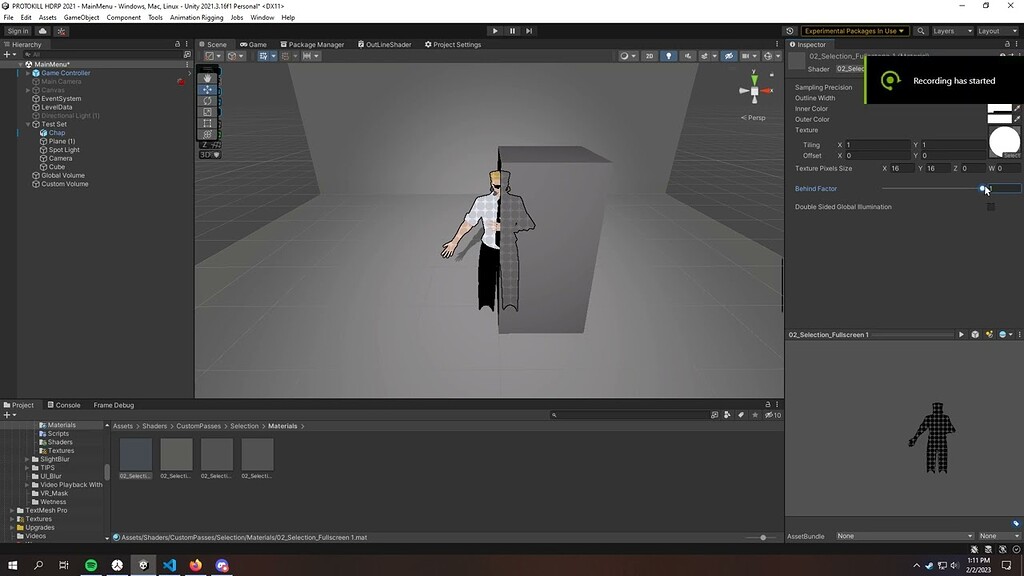Image resolution: width=1024 pixels, height=576 pixels.
Task: Enable Double Sided Global Illumination
Action: click(x=991, y=206)
